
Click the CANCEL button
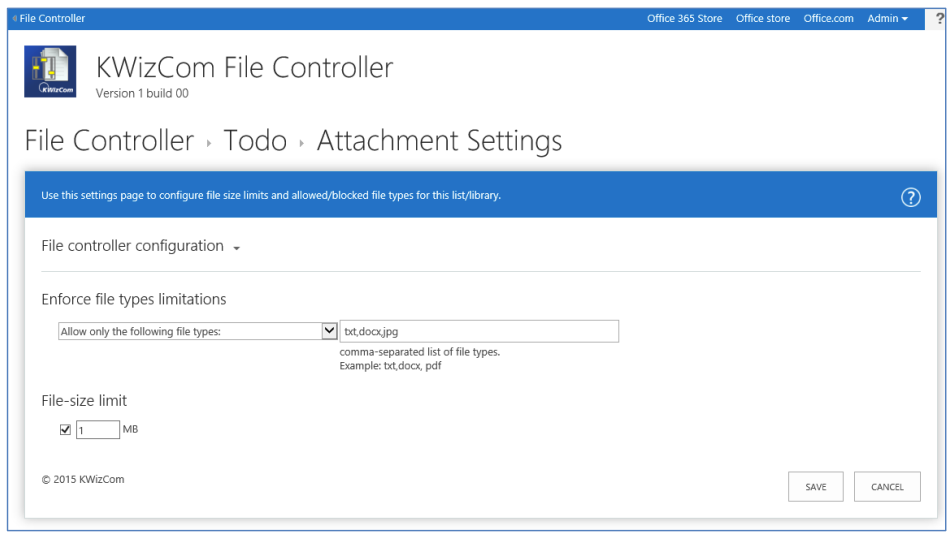point(887,486)
